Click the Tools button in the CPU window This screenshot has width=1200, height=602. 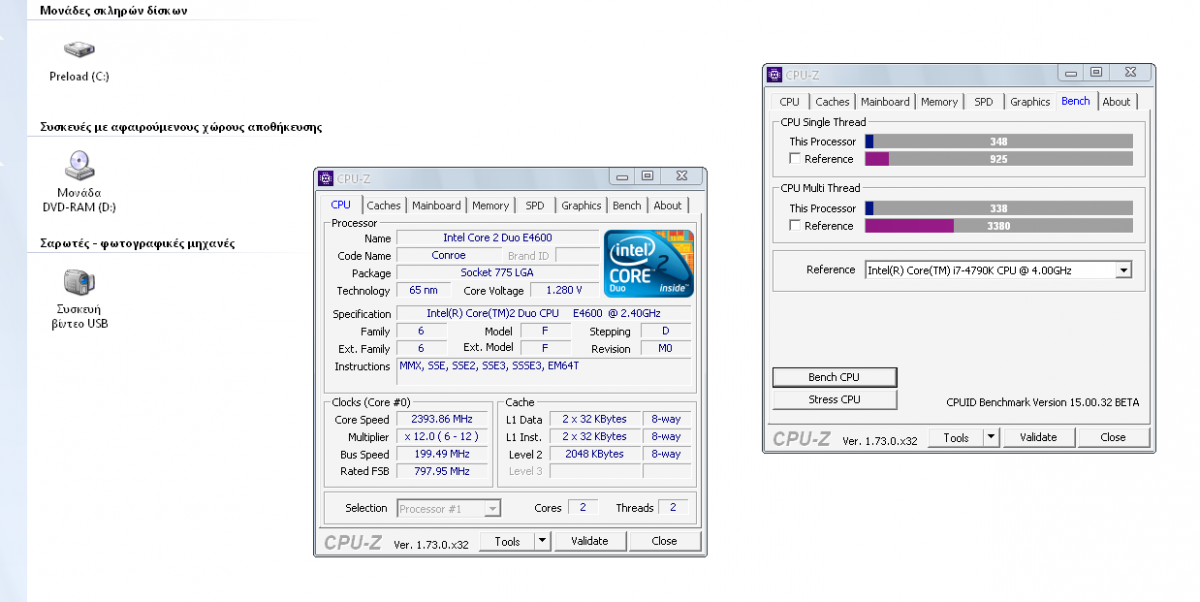[x=507, y=541]
